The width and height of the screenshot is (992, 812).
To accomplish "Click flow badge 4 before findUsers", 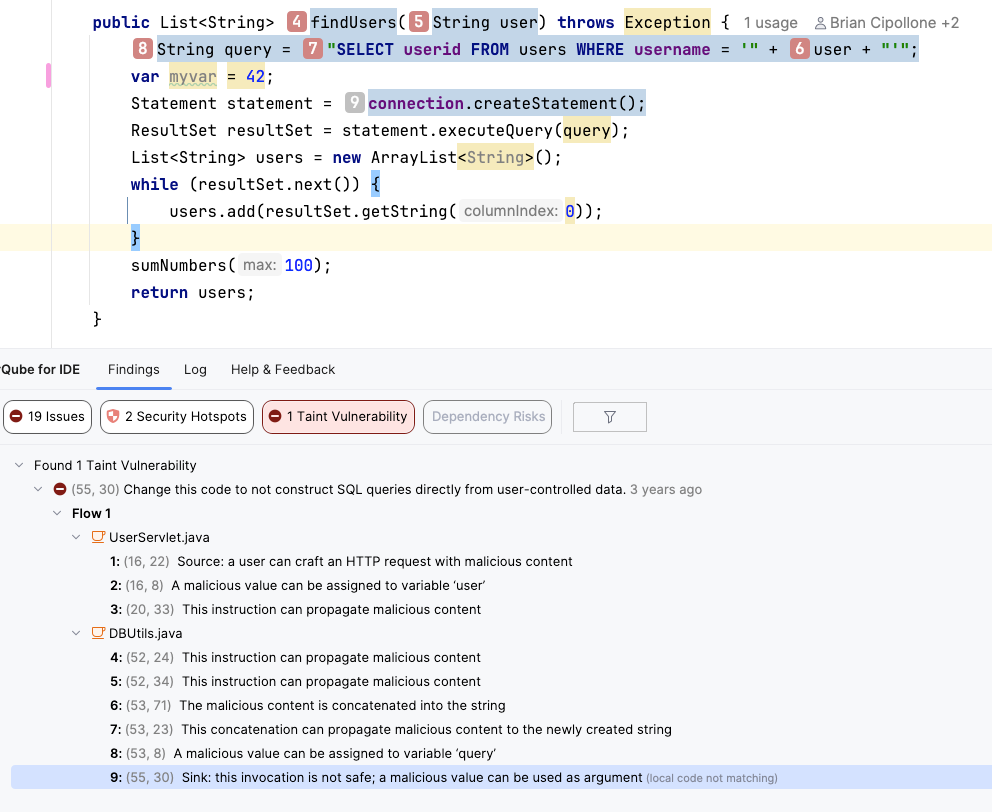I will click(x=297, y=22).
